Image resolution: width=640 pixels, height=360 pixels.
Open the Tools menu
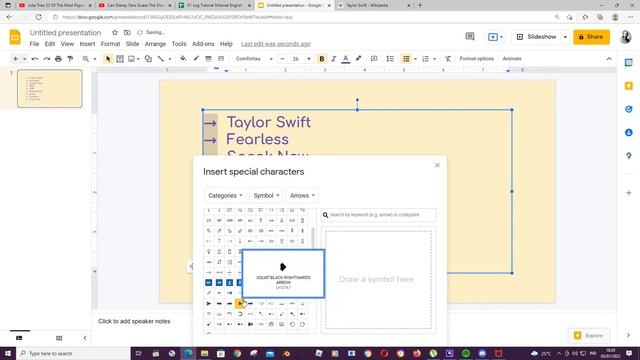pyautogui.click(x=179, y=44)
